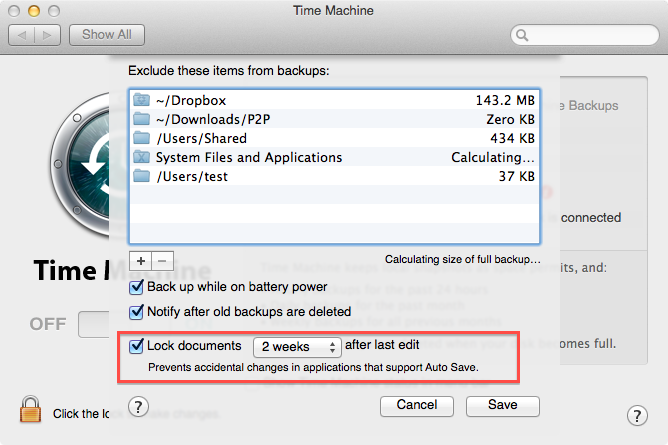
Task: Select the /Users/test entry
Action: [334, 176]
